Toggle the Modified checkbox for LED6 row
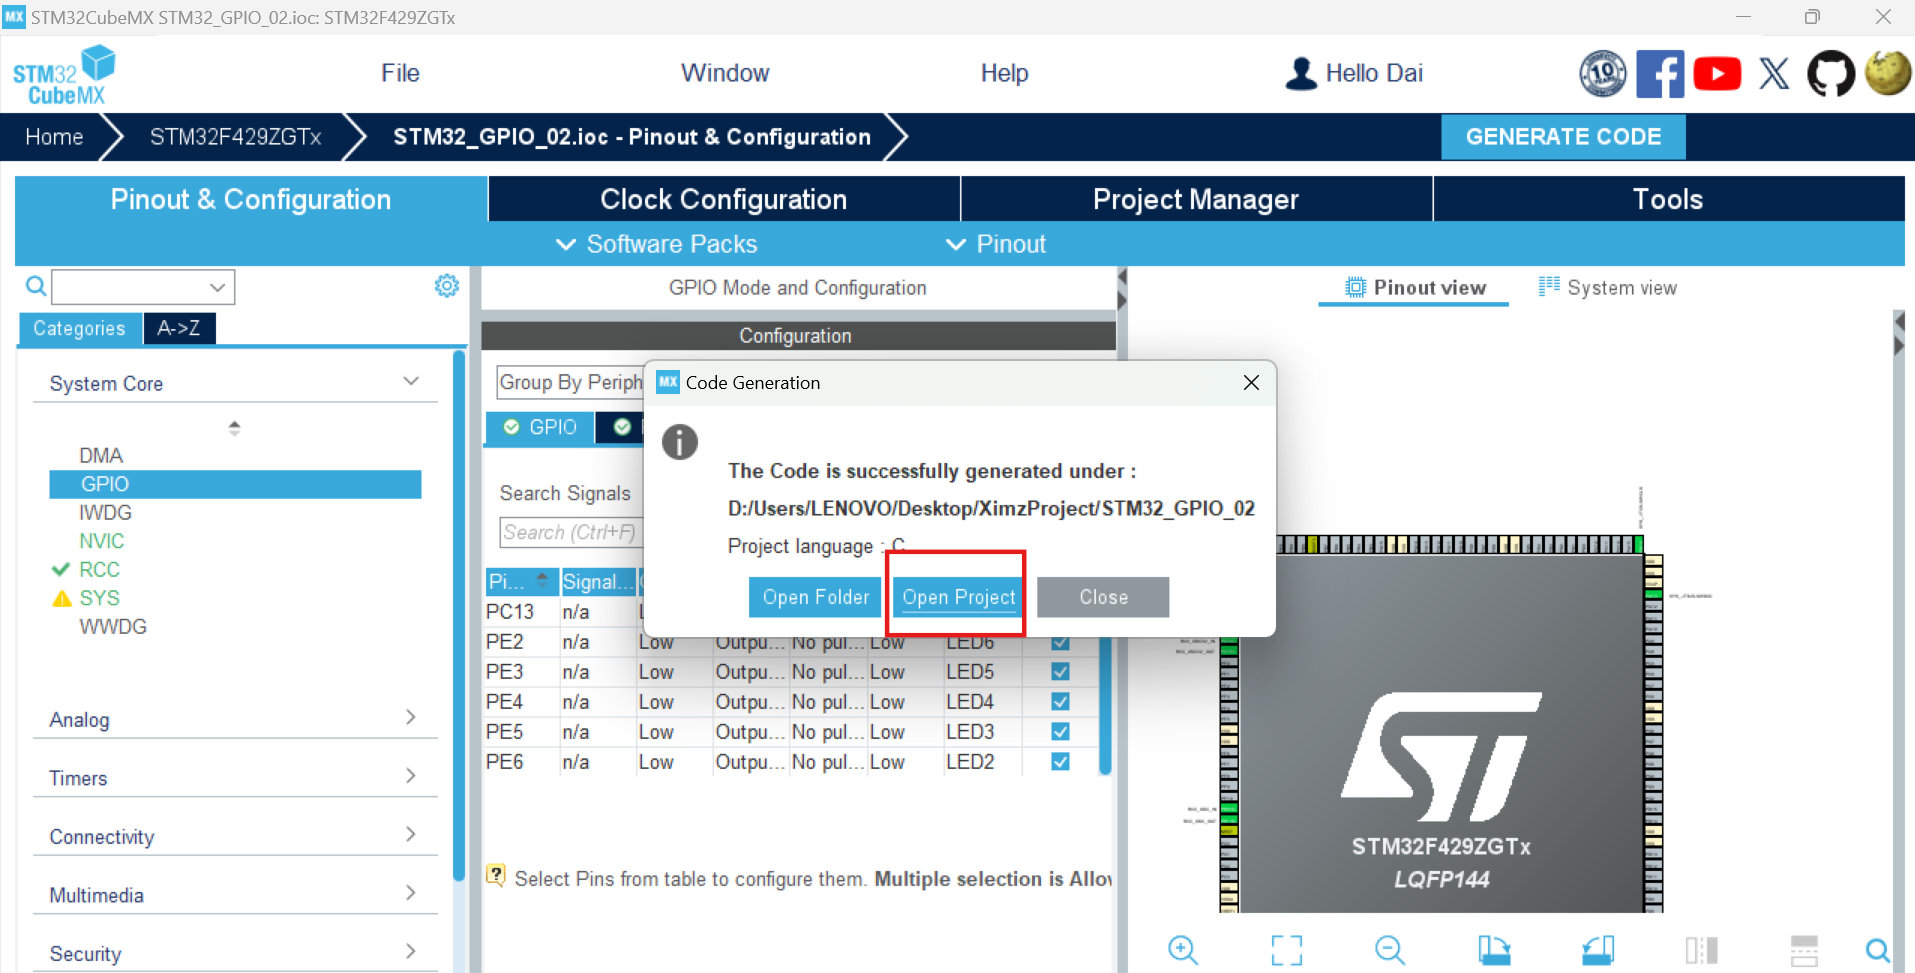This screenshot has height=973, width=1915. tap(1061, 642)
